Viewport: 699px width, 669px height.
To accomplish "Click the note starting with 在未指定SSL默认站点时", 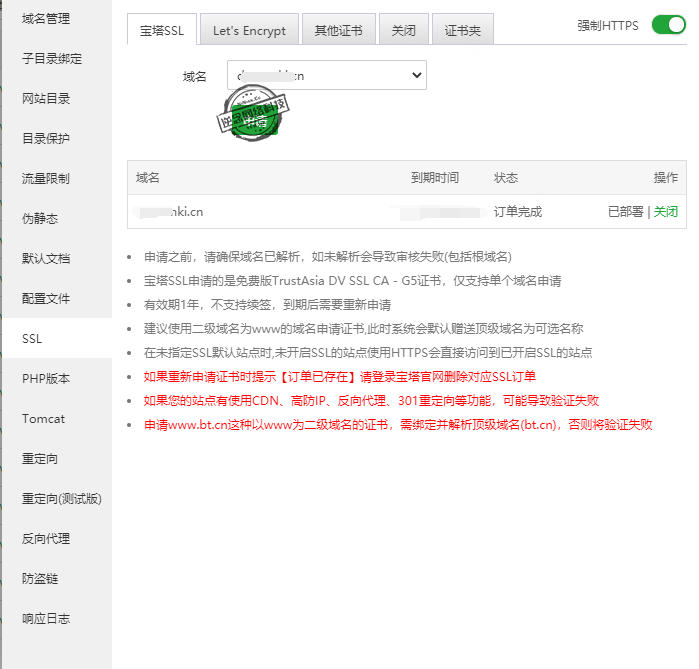I will tap(368, 353).
